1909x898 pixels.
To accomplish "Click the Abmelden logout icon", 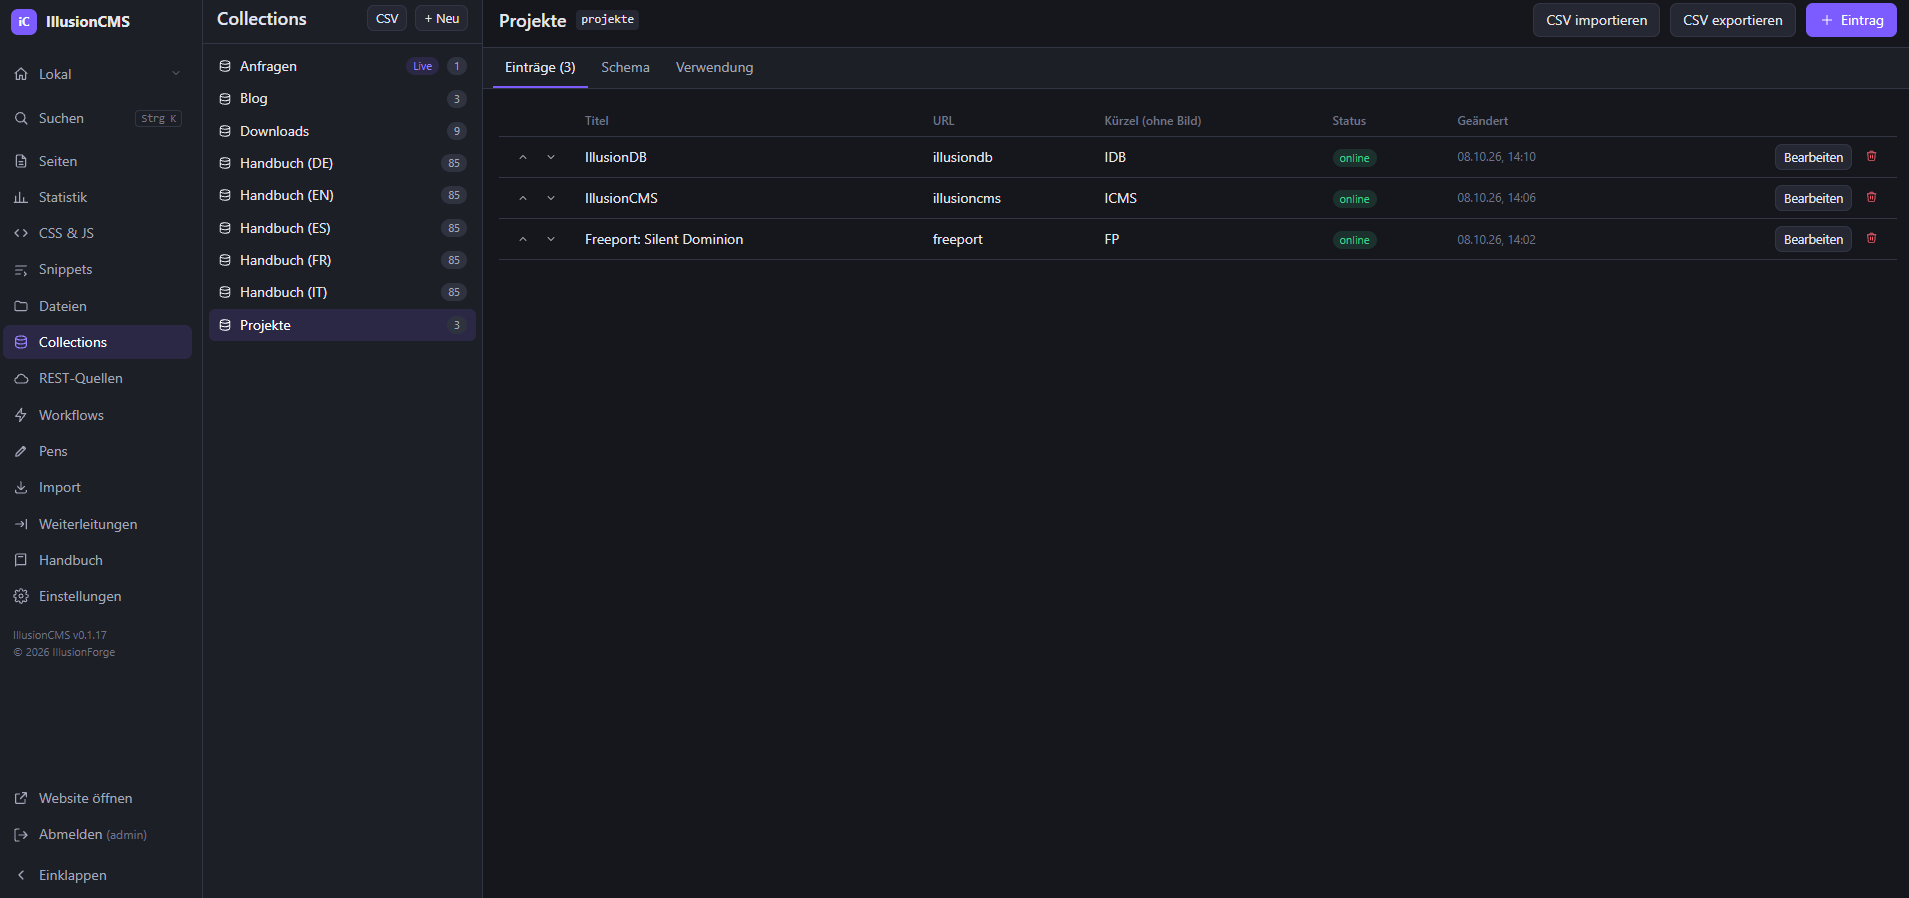I will [x=21, y=834].
